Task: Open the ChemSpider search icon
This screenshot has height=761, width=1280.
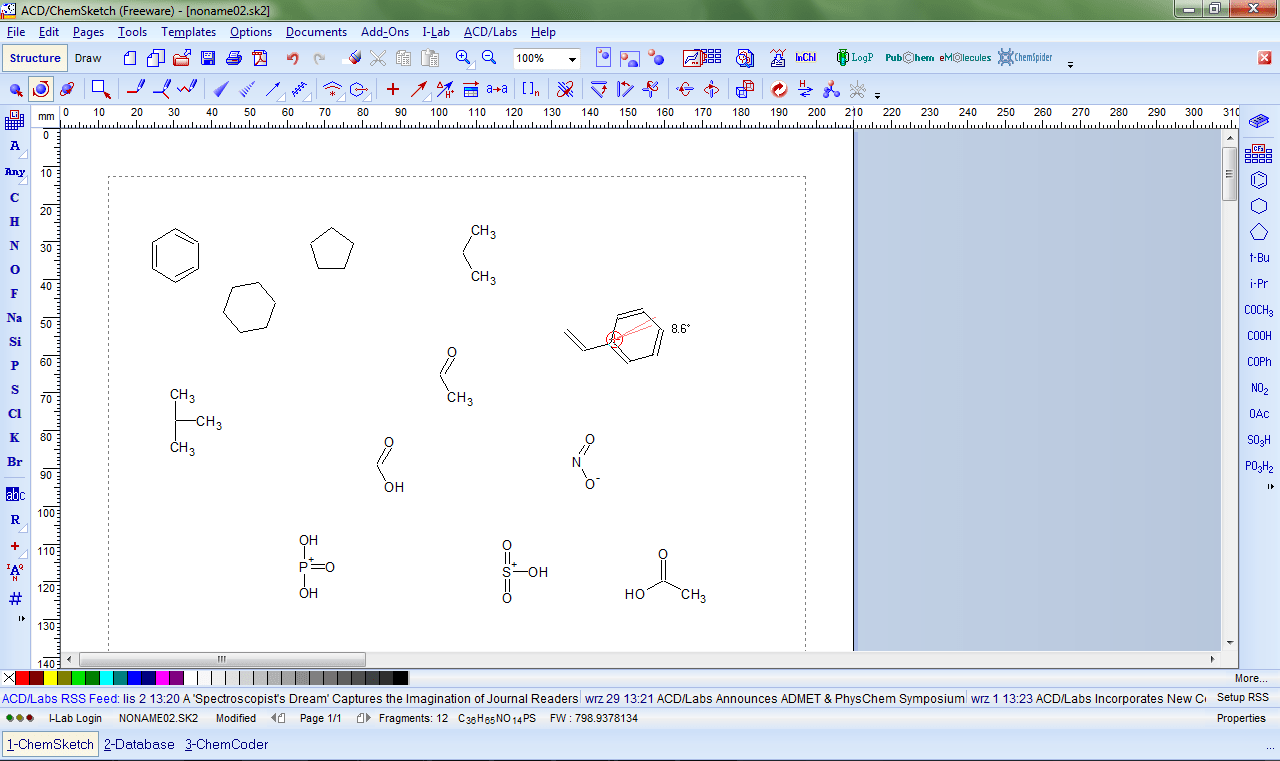Action: 1025,58
